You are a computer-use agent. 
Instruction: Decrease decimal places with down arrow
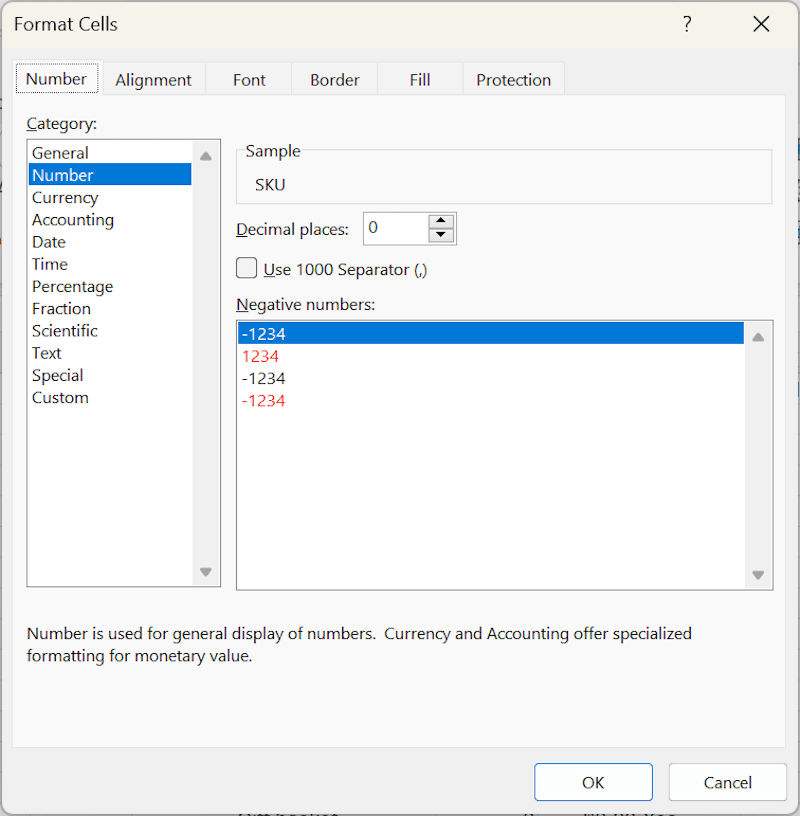point(441,236)
